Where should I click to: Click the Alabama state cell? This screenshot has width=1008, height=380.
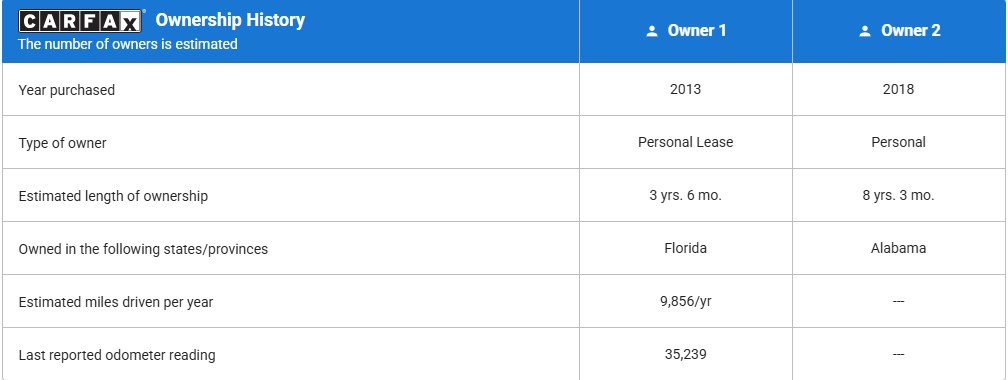tap(898, 248)
